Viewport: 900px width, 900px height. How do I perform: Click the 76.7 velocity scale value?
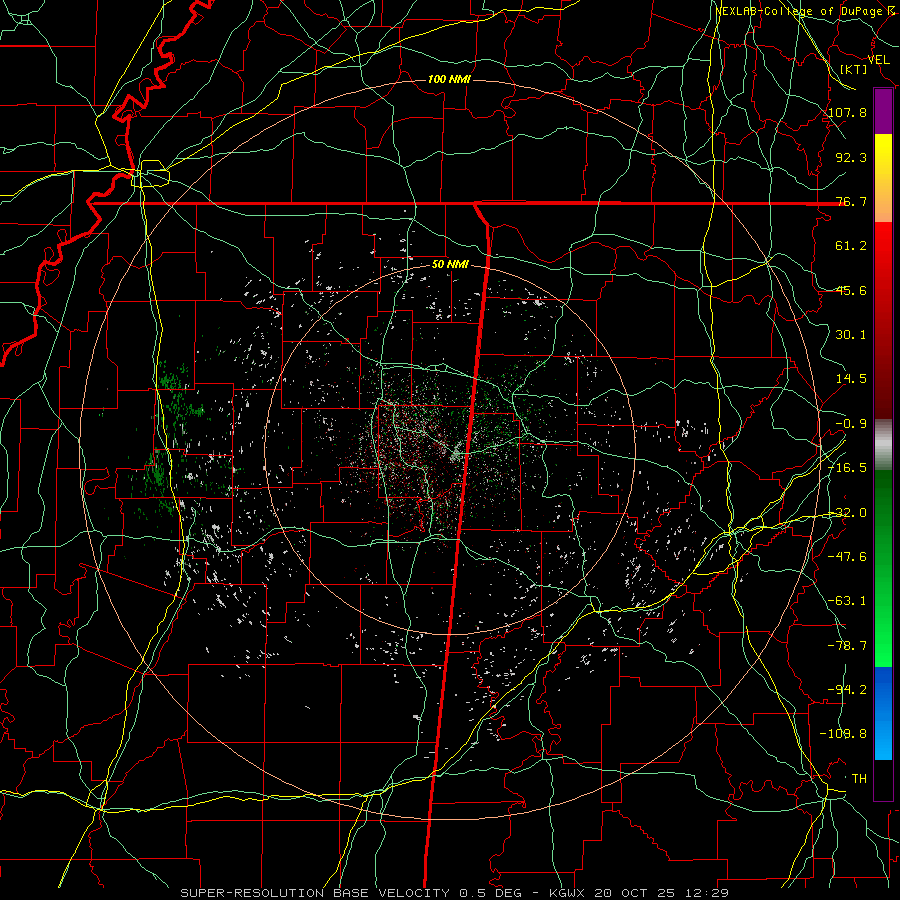(851, 201)
